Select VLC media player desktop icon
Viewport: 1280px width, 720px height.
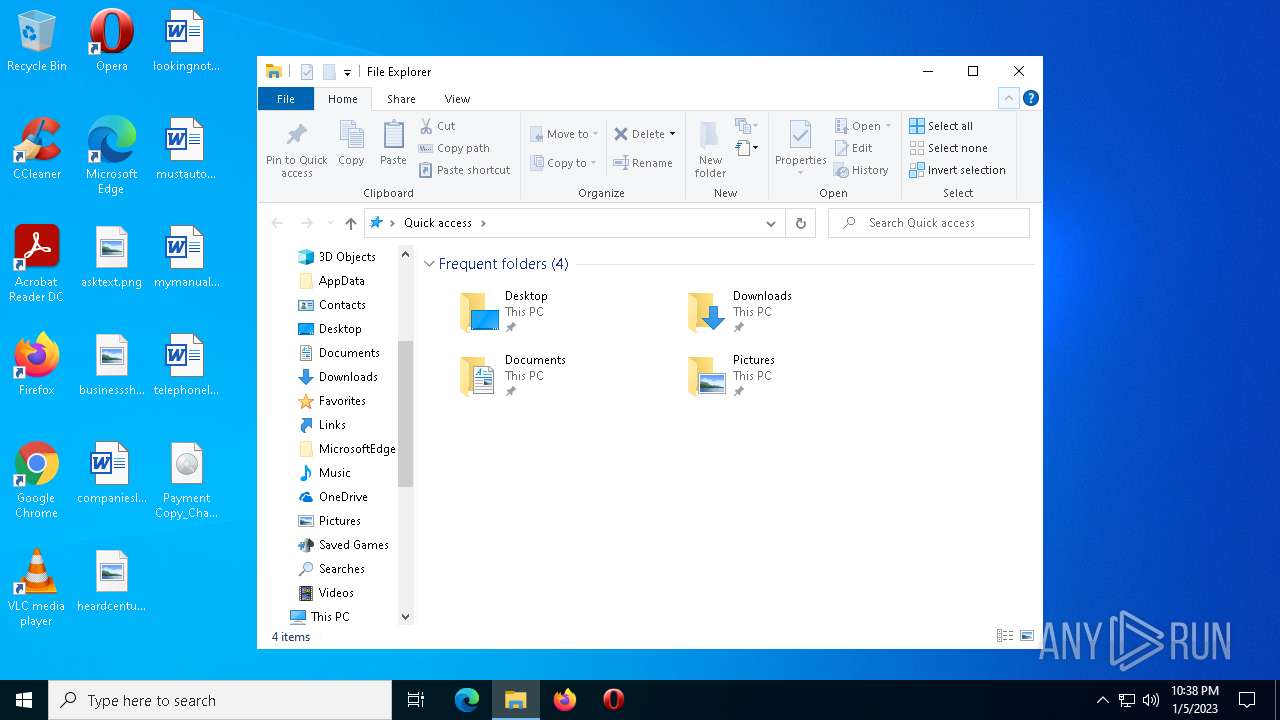tap(37, 588)
